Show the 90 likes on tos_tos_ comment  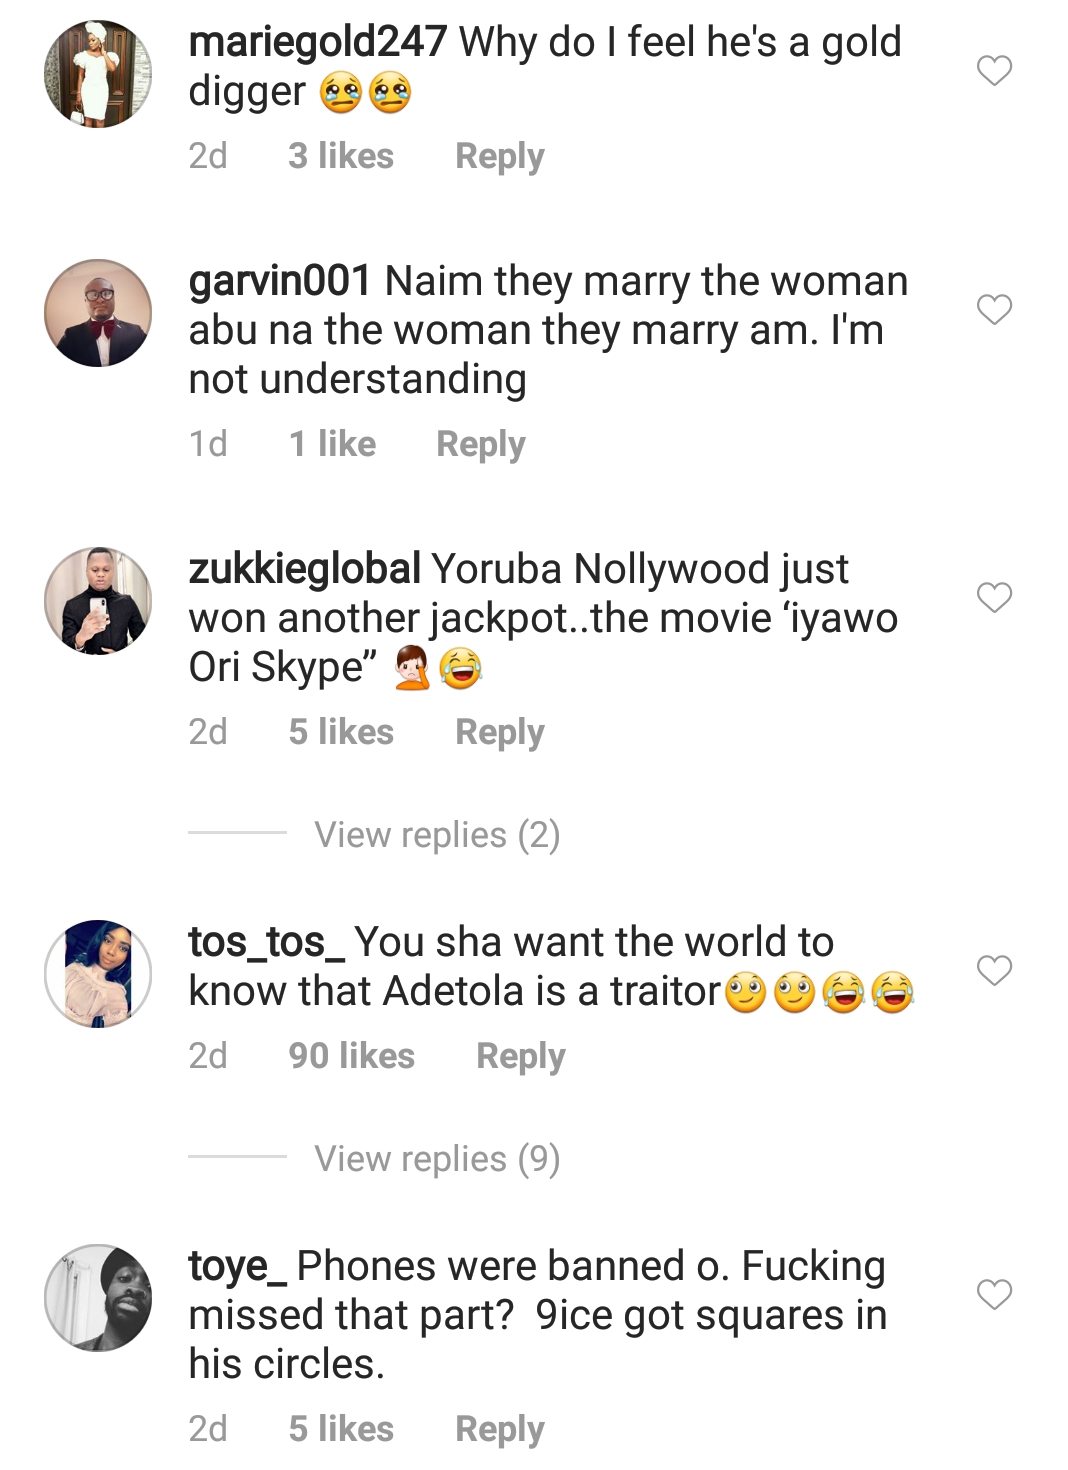coord(351,1056)
